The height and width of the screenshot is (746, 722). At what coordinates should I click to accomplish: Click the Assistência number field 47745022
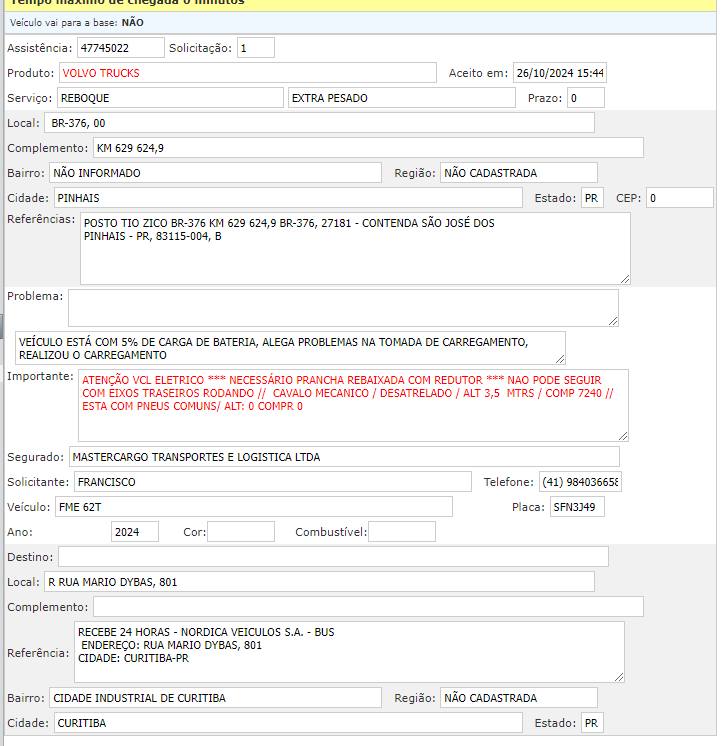point(121,48)
